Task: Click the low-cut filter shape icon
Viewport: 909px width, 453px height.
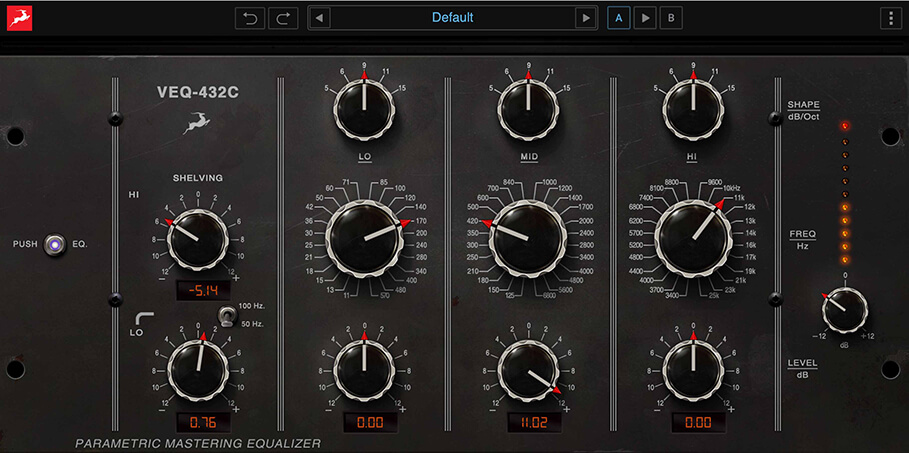Action: pos(144,318)
